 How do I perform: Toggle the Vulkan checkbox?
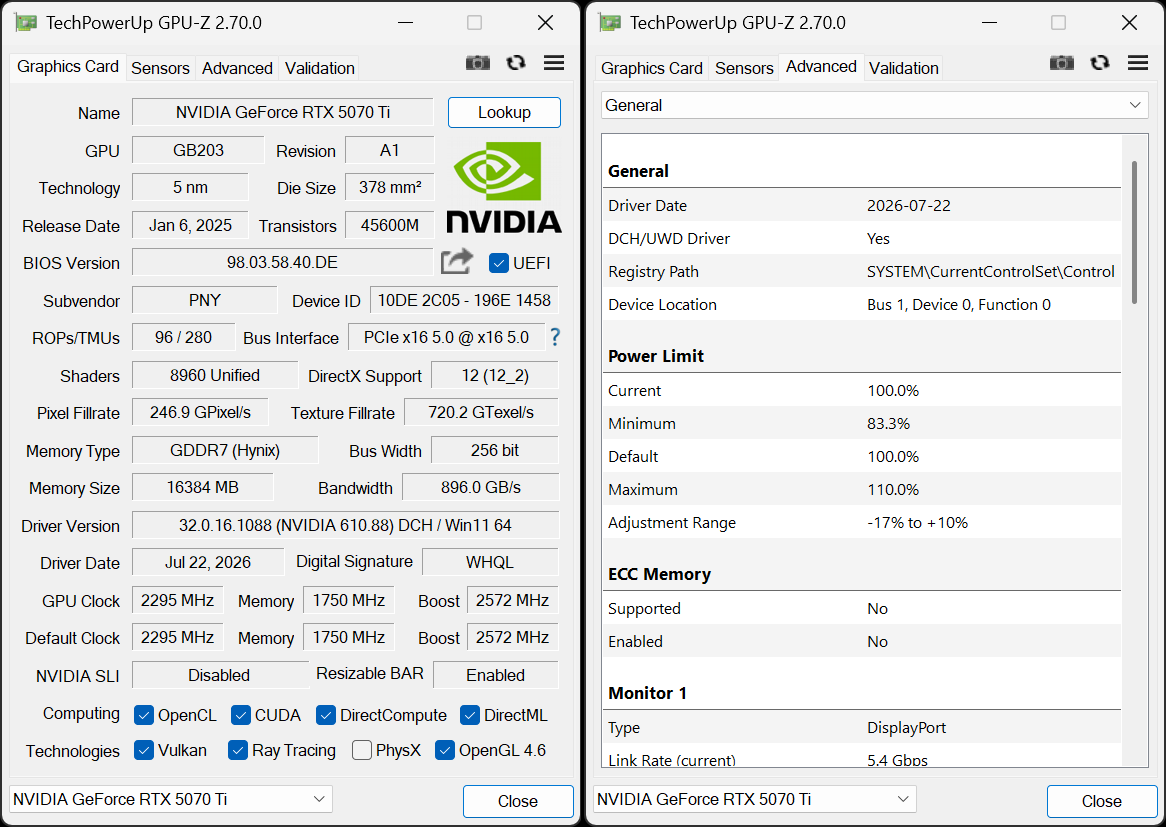coord(144,750)
